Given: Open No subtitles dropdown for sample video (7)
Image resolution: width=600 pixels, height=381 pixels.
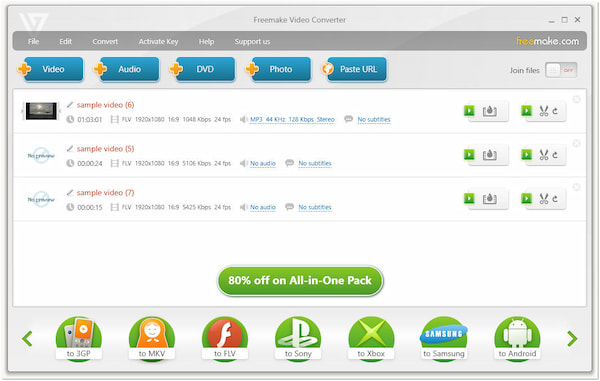Looking at the screenshot, I should click(315, 207).
